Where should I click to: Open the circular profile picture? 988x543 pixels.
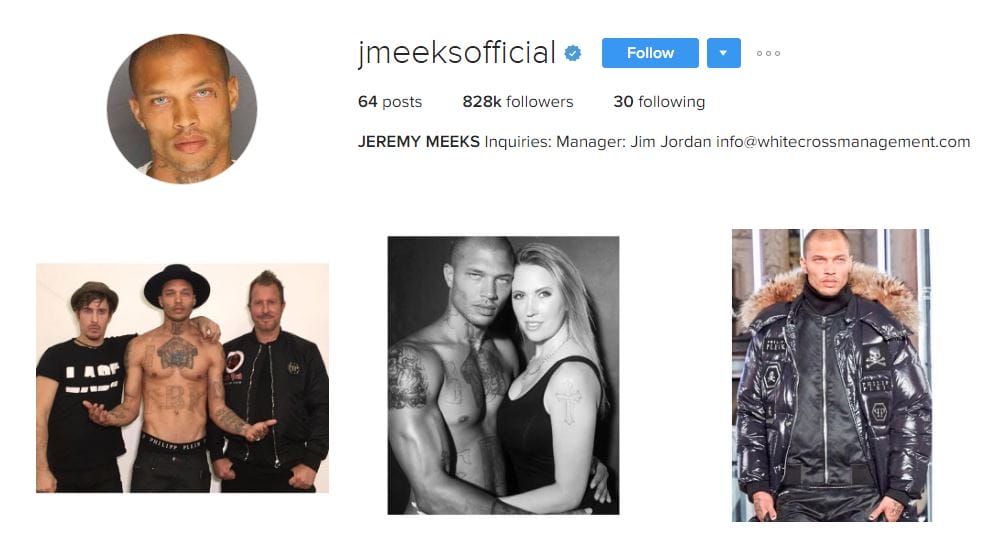coord(182,109)
